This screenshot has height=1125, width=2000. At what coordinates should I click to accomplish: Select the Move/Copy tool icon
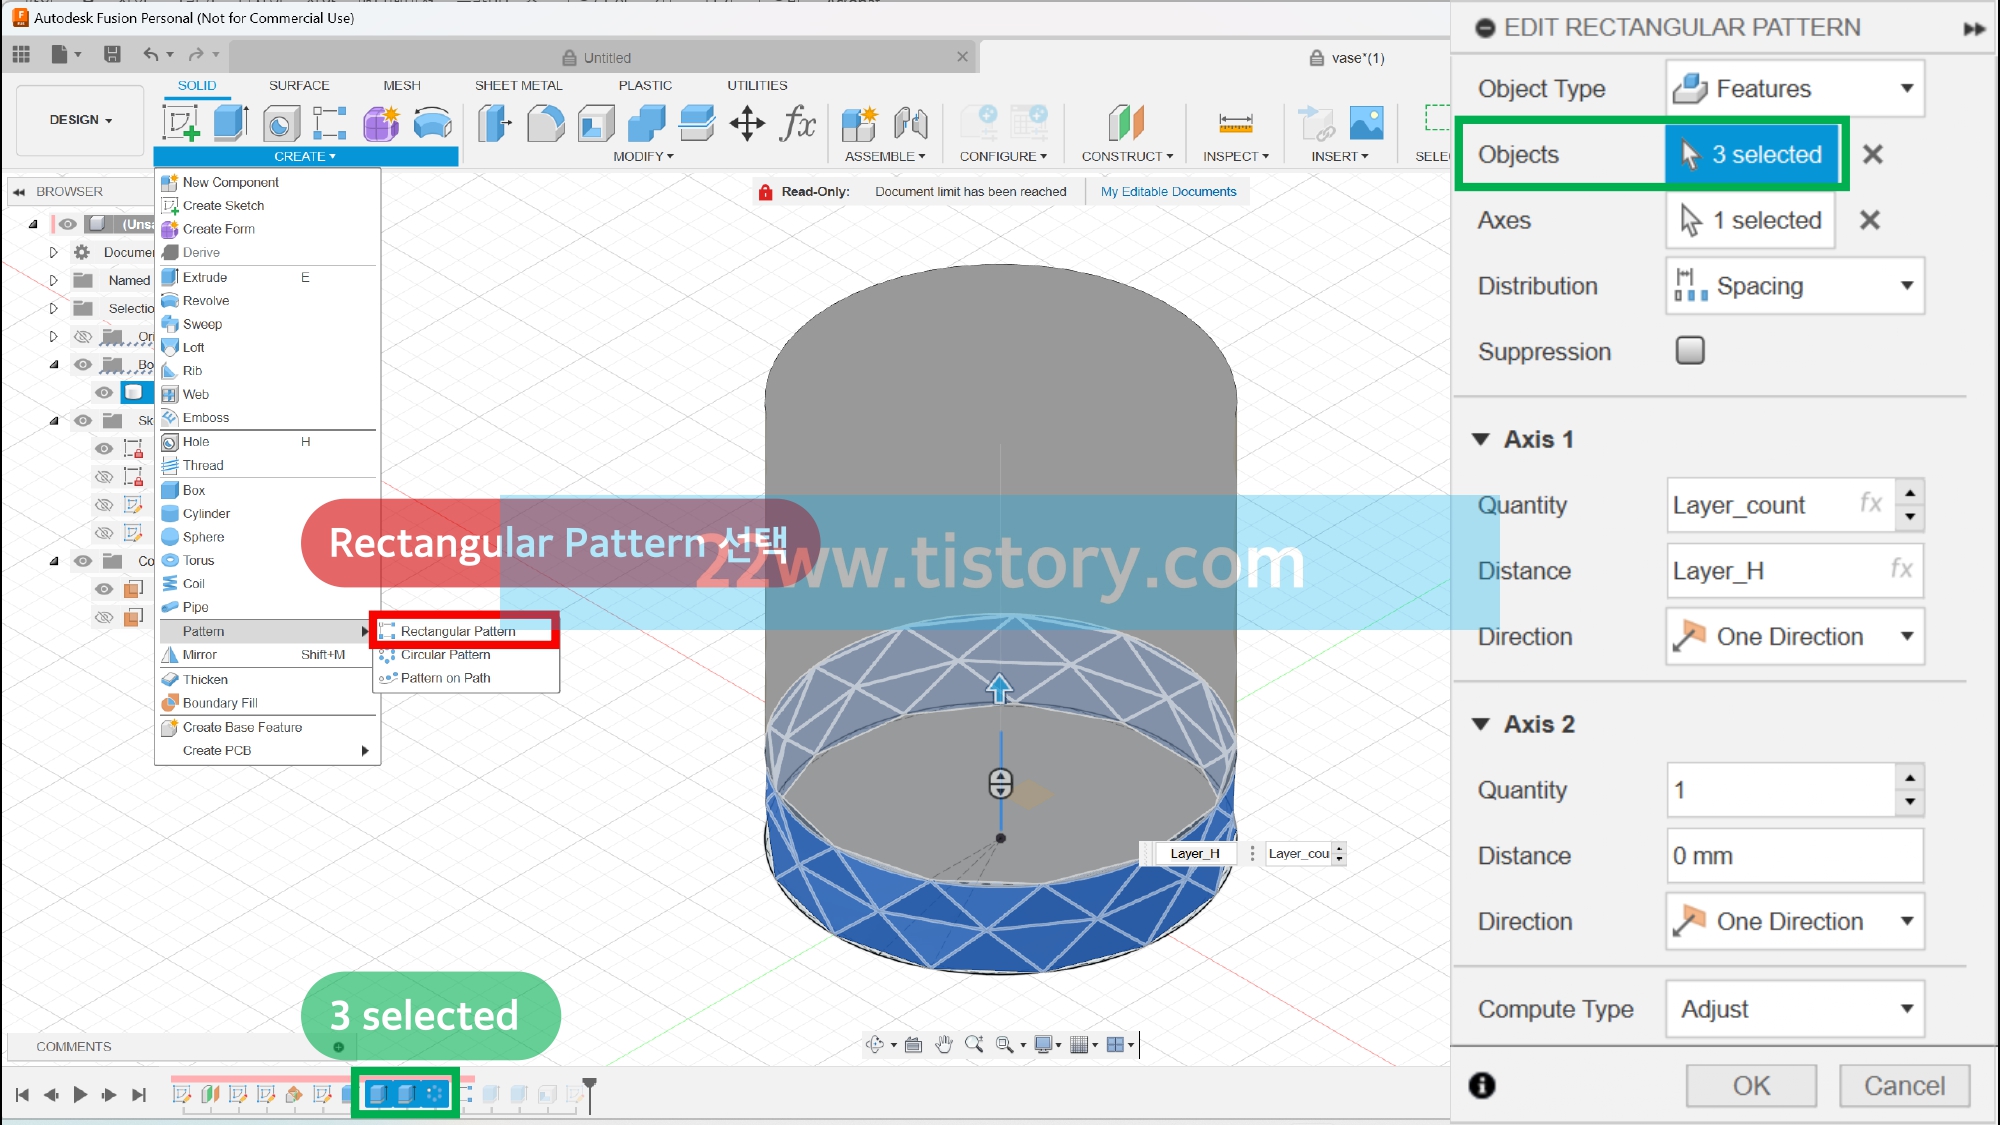pos(747,123)
